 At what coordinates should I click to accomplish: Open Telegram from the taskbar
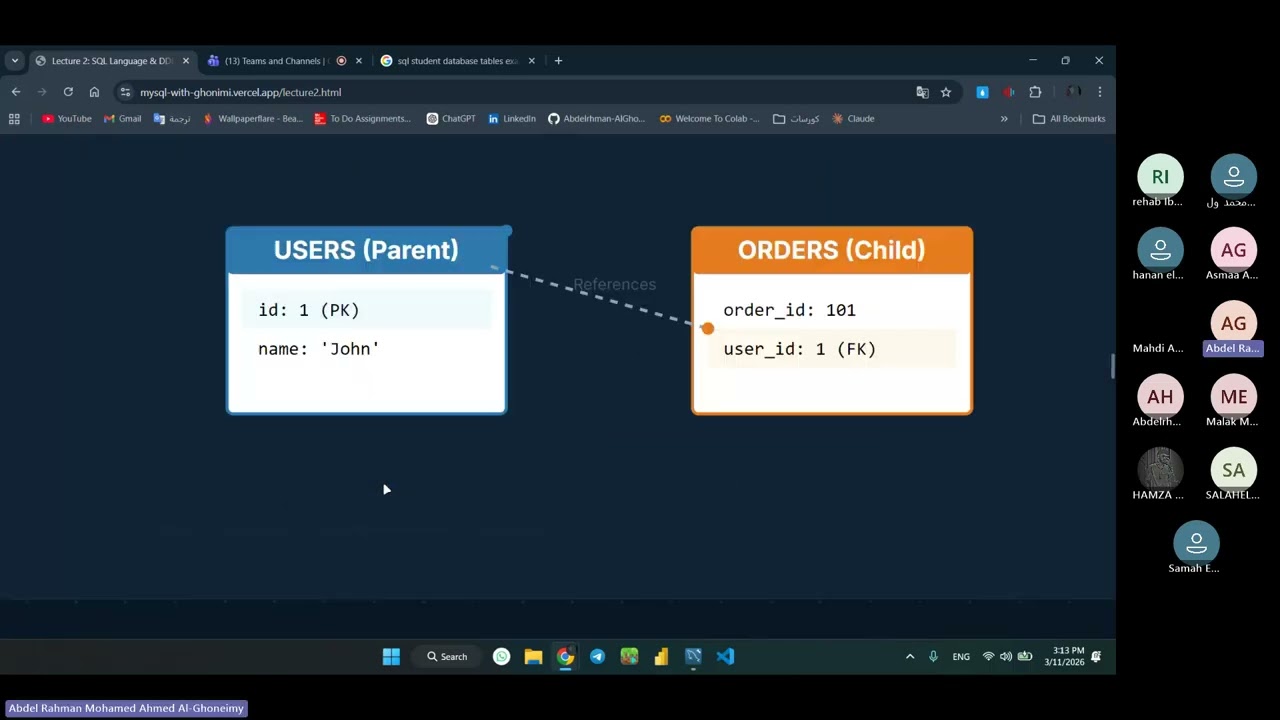[x=597, y=657]
